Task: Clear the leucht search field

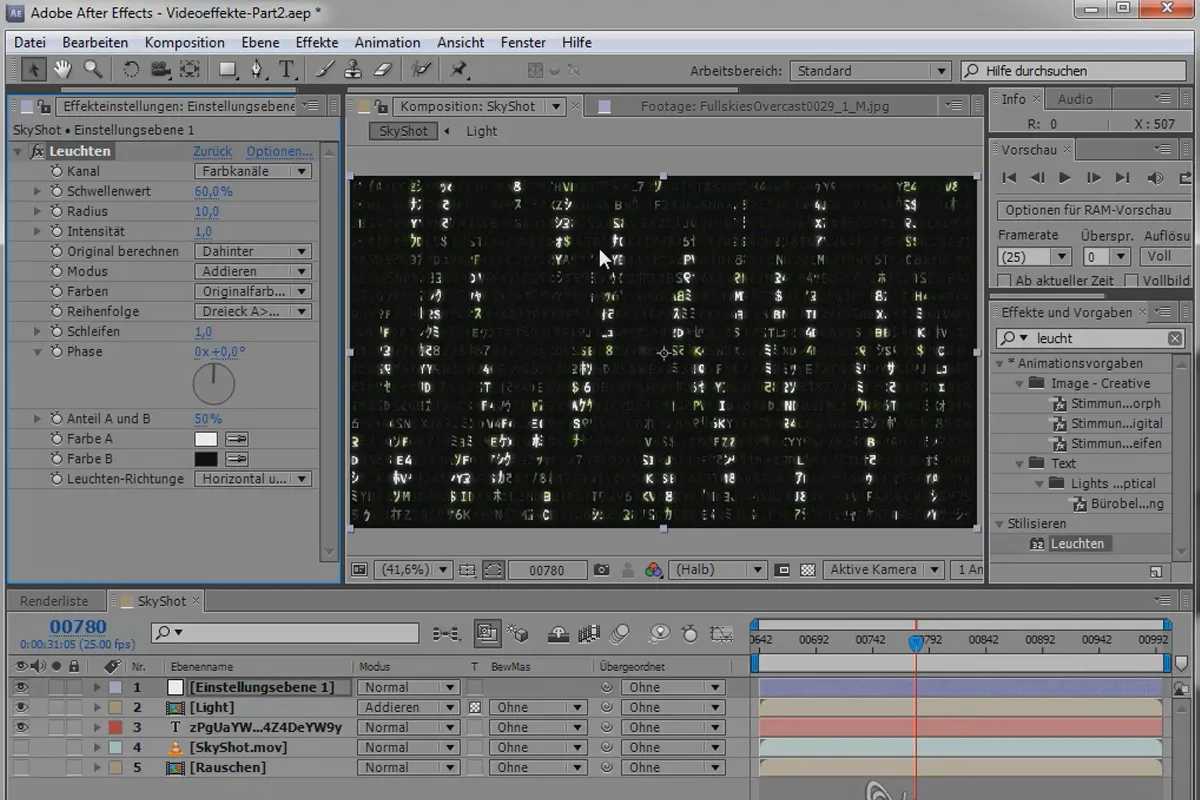Action: (x=1174, y=339)
